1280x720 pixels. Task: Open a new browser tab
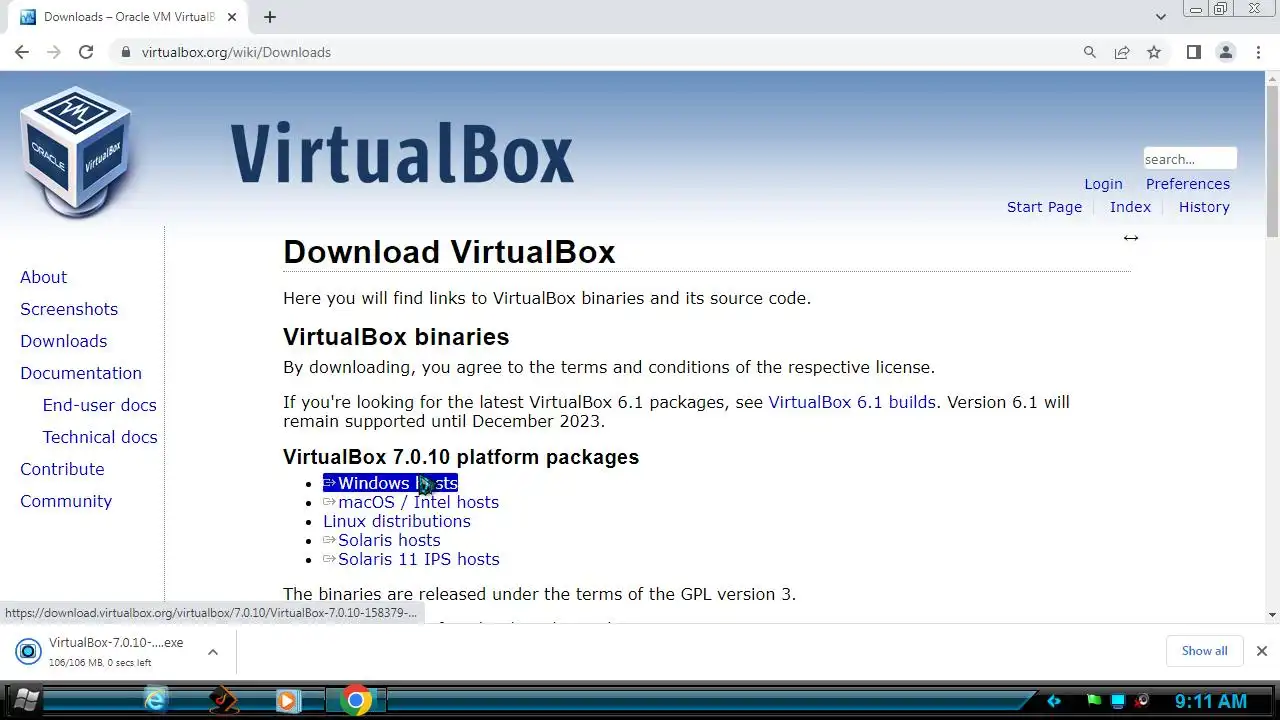pyautogui.click(x=270, y=17)
